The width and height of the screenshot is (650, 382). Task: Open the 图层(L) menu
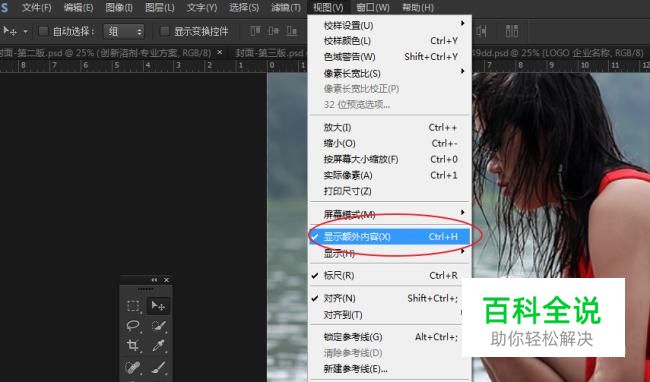point(160,7)
